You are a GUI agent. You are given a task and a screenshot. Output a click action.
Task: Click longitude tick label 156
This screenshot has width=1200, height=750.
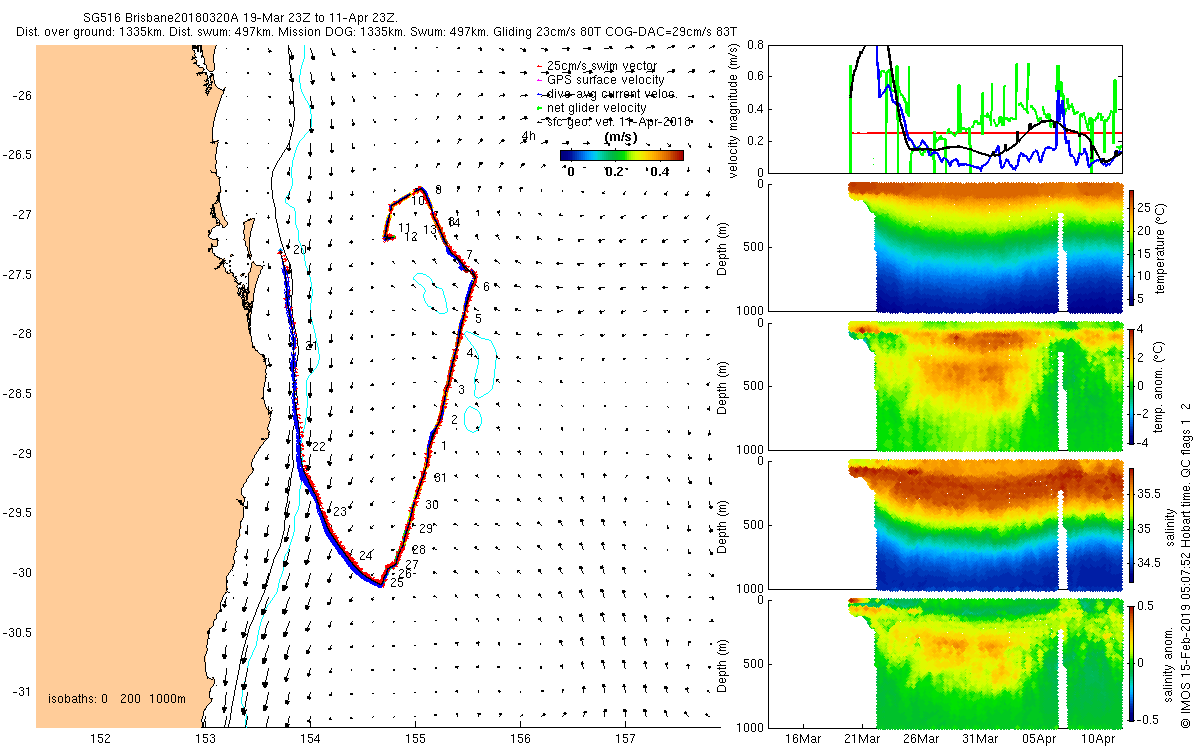520,738
